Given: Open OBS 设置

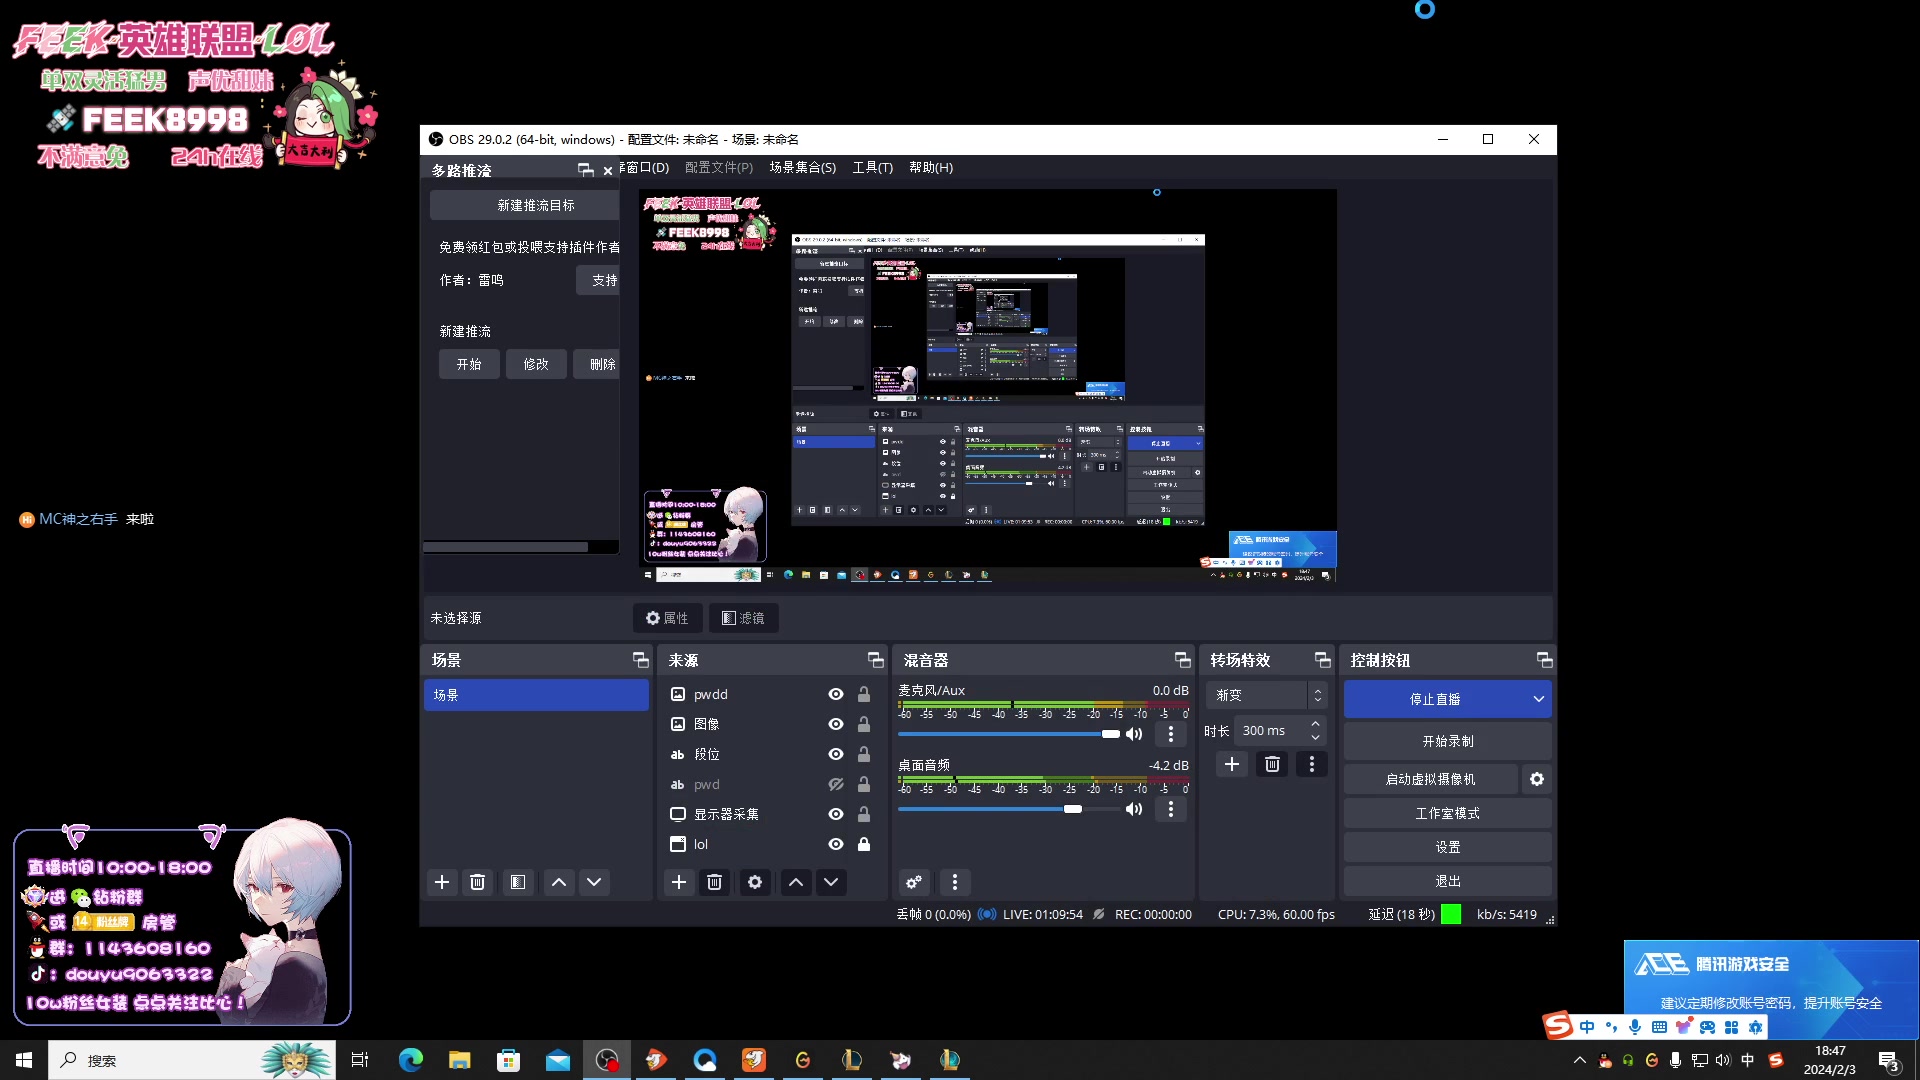Looking at the screenshot, I should click(1448, 847).
